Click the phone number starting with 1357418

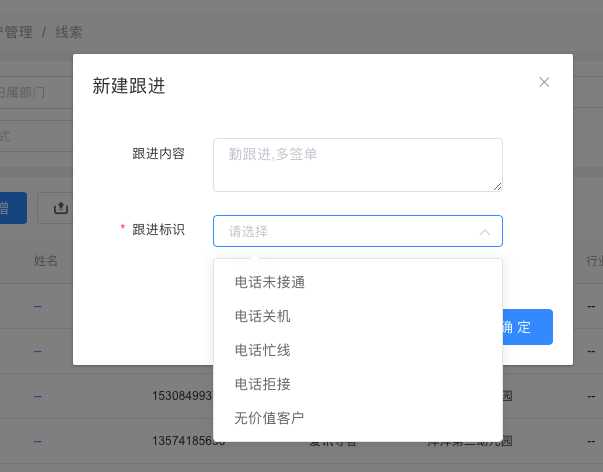188,440
